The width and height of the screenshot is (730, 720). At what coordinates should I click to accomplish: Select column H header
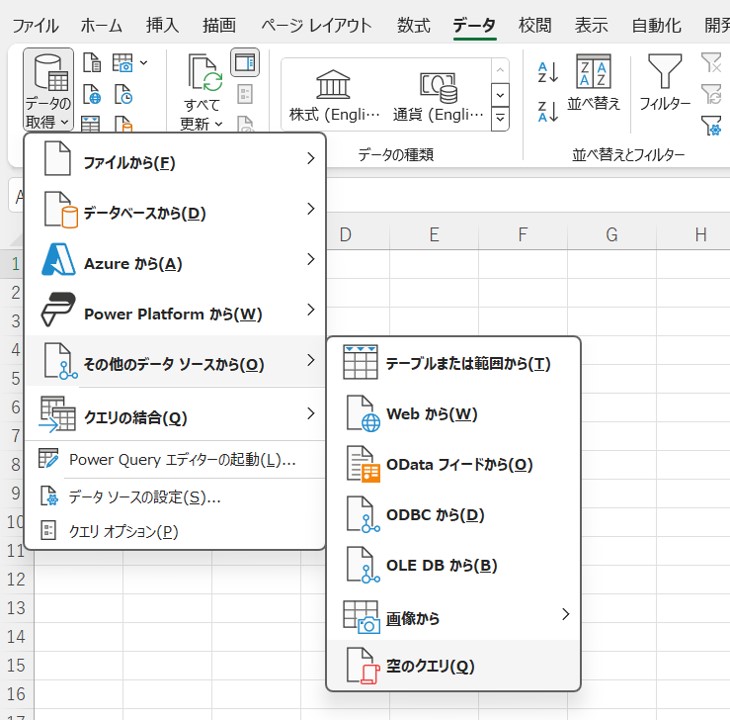pos(694,235)
